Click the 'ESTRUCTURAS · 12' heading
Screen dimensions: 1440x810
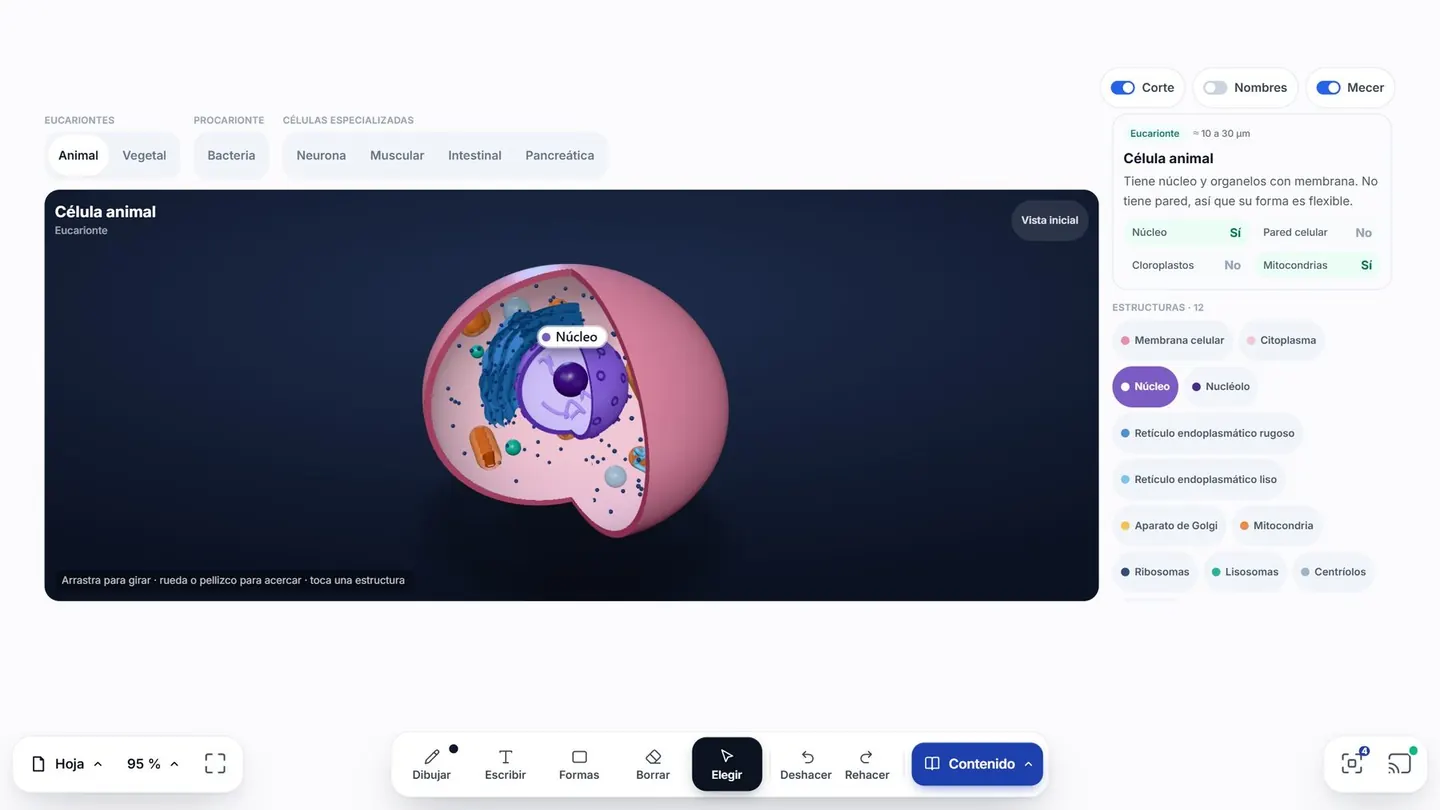coord(1158,307)
